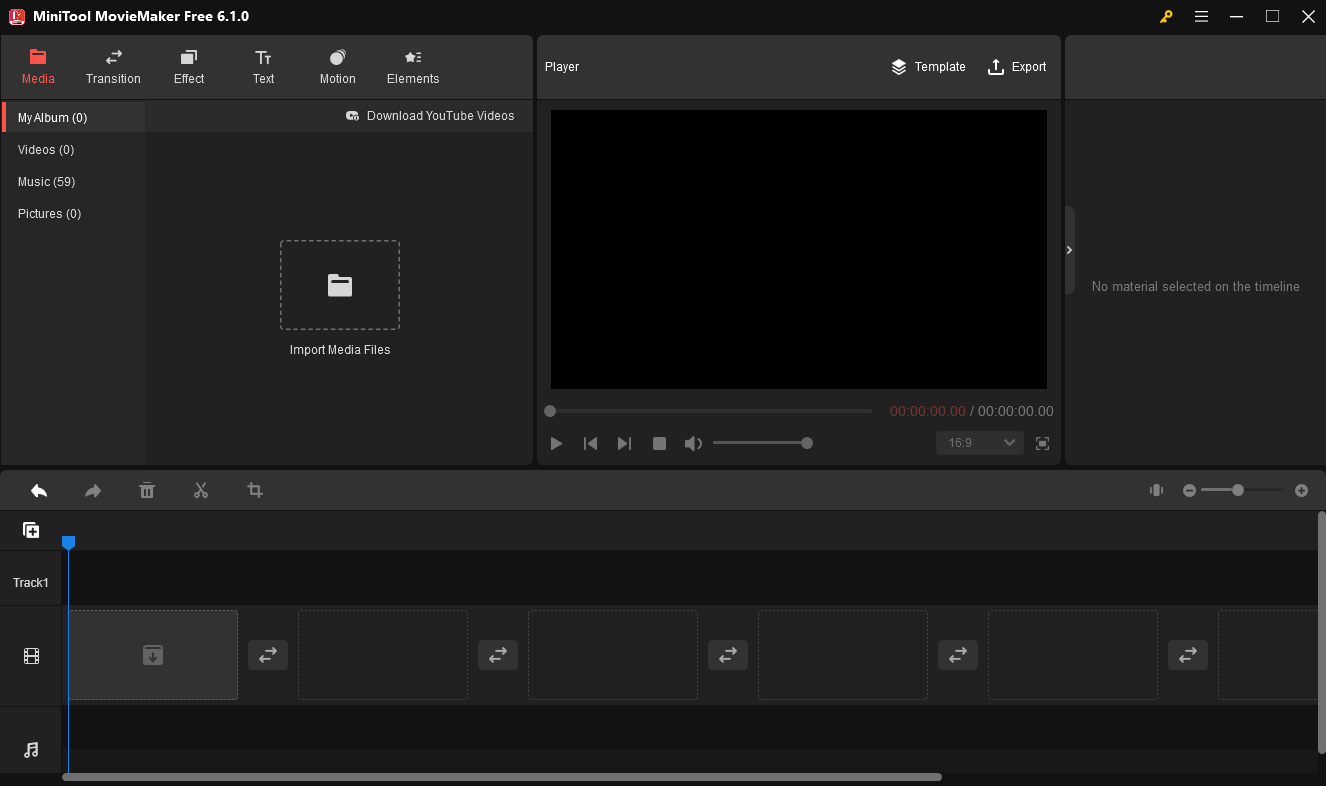This screenshot has height=786, width=1326.
Task: Open the Effect tab
Action: (x=189, y=67)
